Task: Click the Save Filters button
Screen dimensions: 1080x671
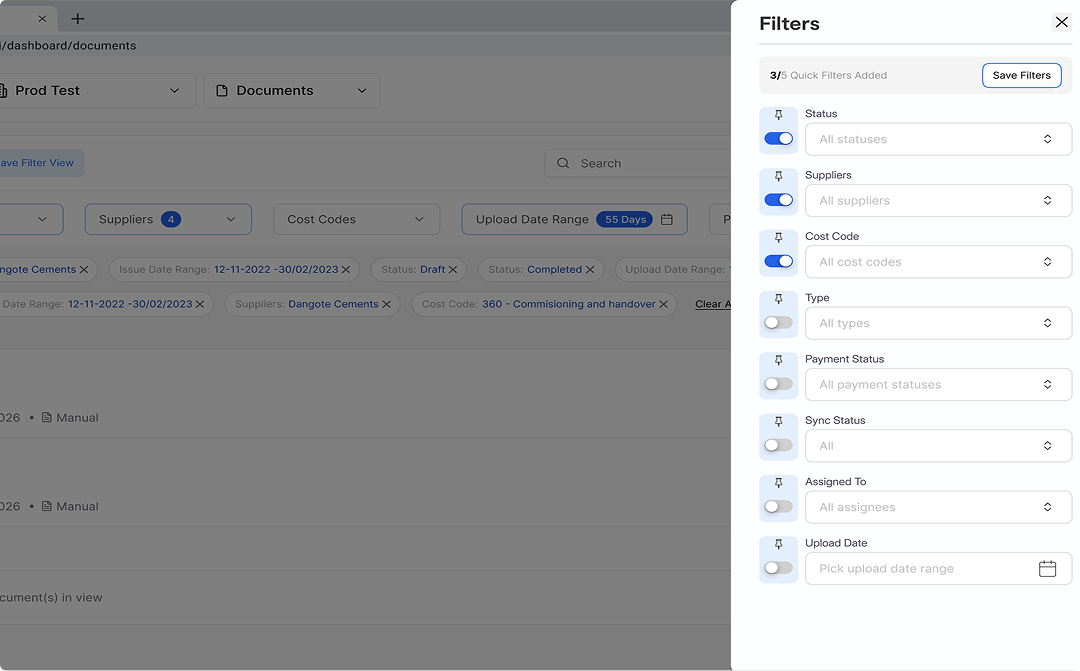Action: (1021, 75)
